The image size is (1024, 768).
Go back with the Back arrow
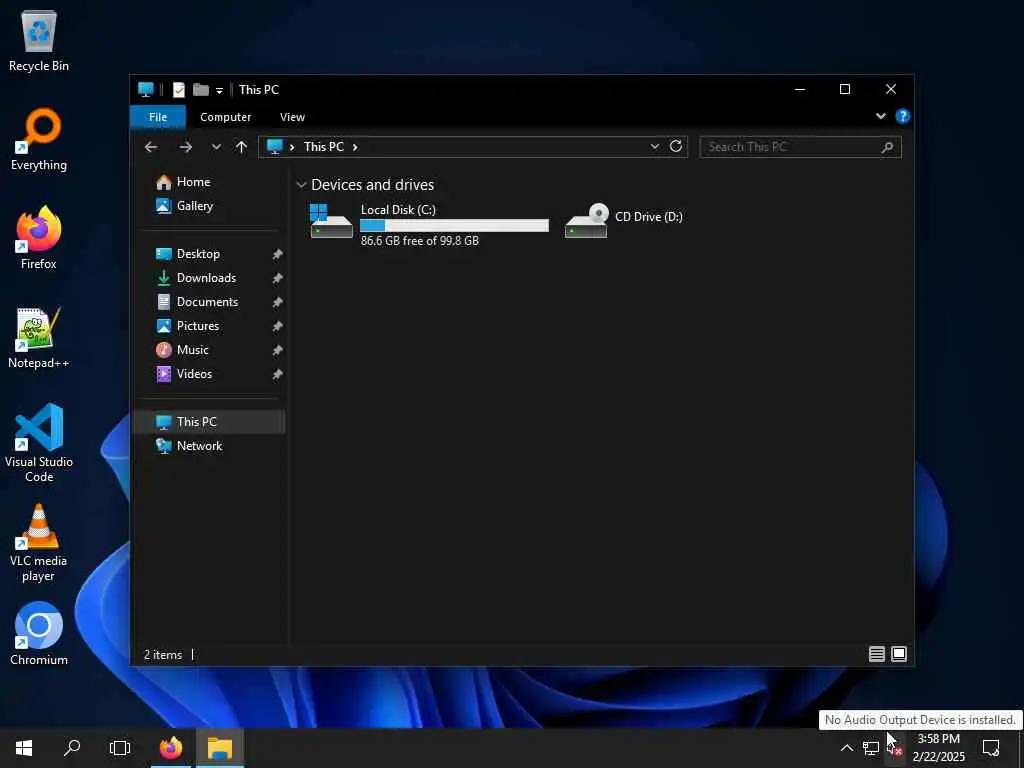[x=151, y=147]
